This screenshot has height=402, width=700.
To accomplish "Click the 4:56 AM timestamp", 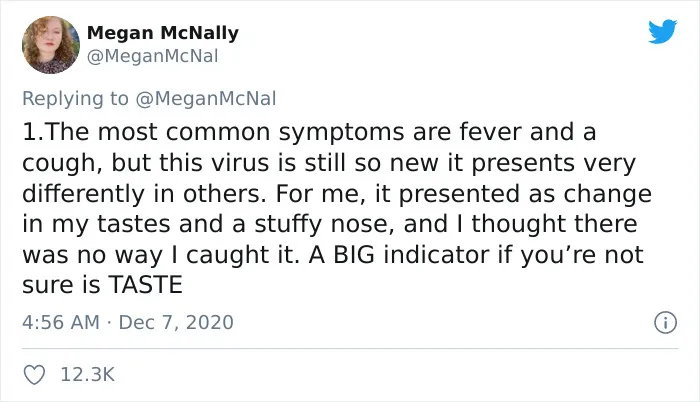I will pyautogui.click(x=61, y=322).
